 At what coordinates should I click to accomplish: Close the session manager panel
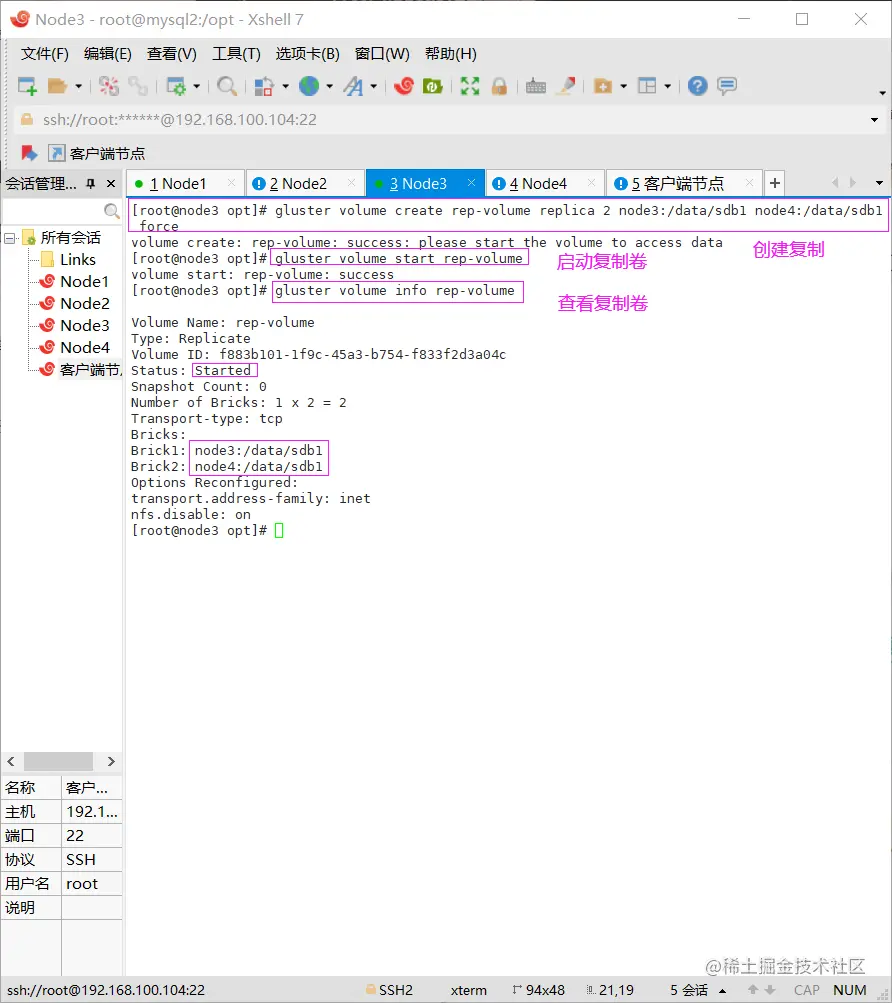tap(111, 184)
